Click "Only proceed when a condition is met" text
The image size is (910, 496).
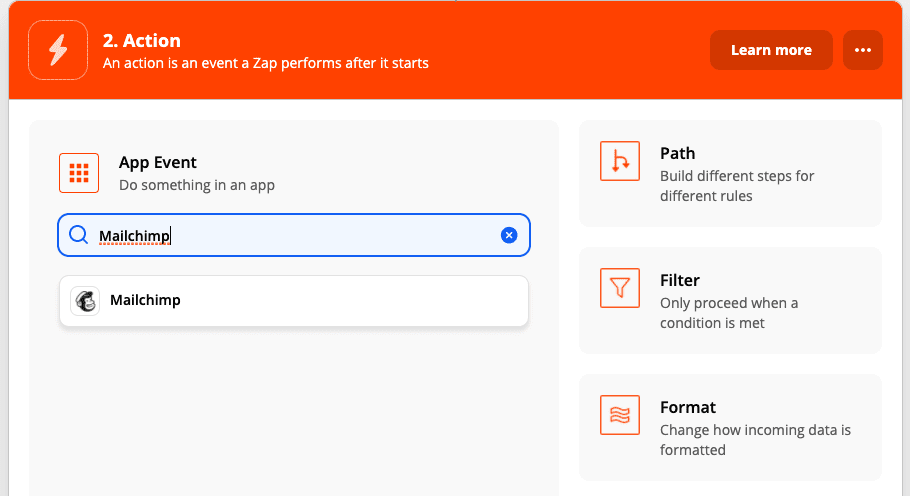click(729, 313)
